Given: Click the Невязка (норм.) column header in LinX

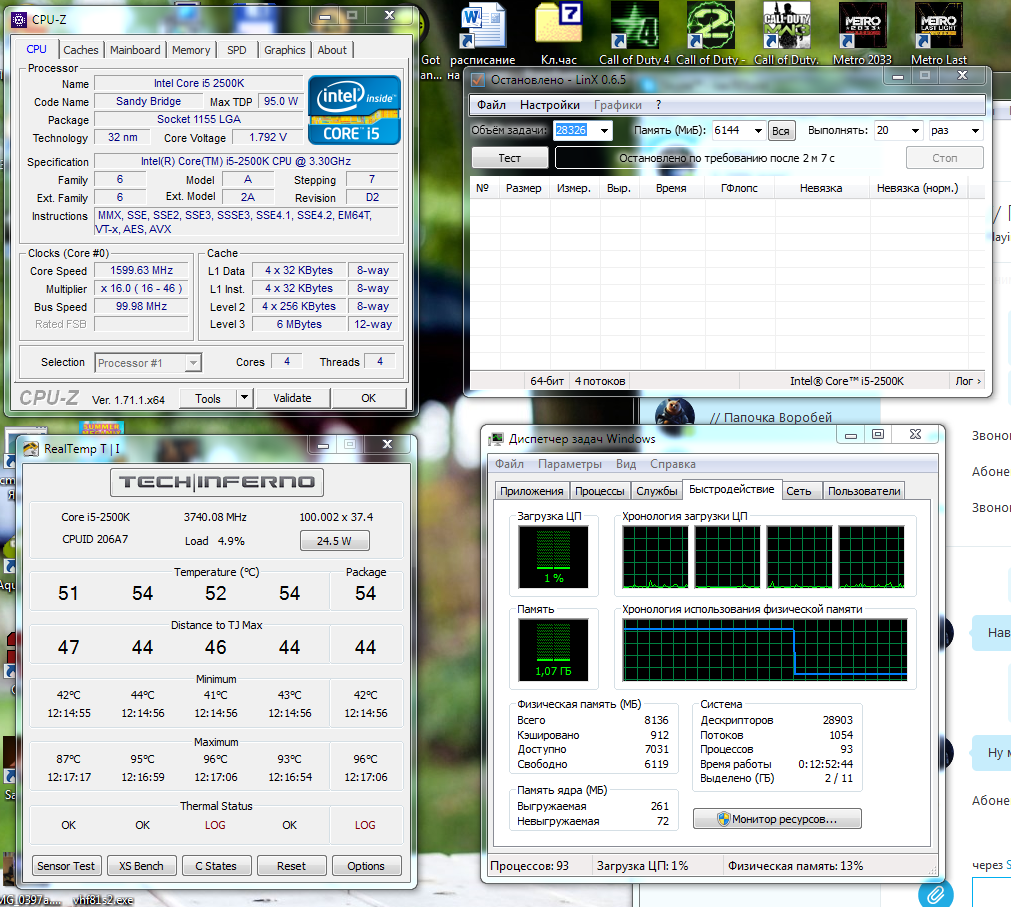Looking at the screenshot, I should pos(917,188).
